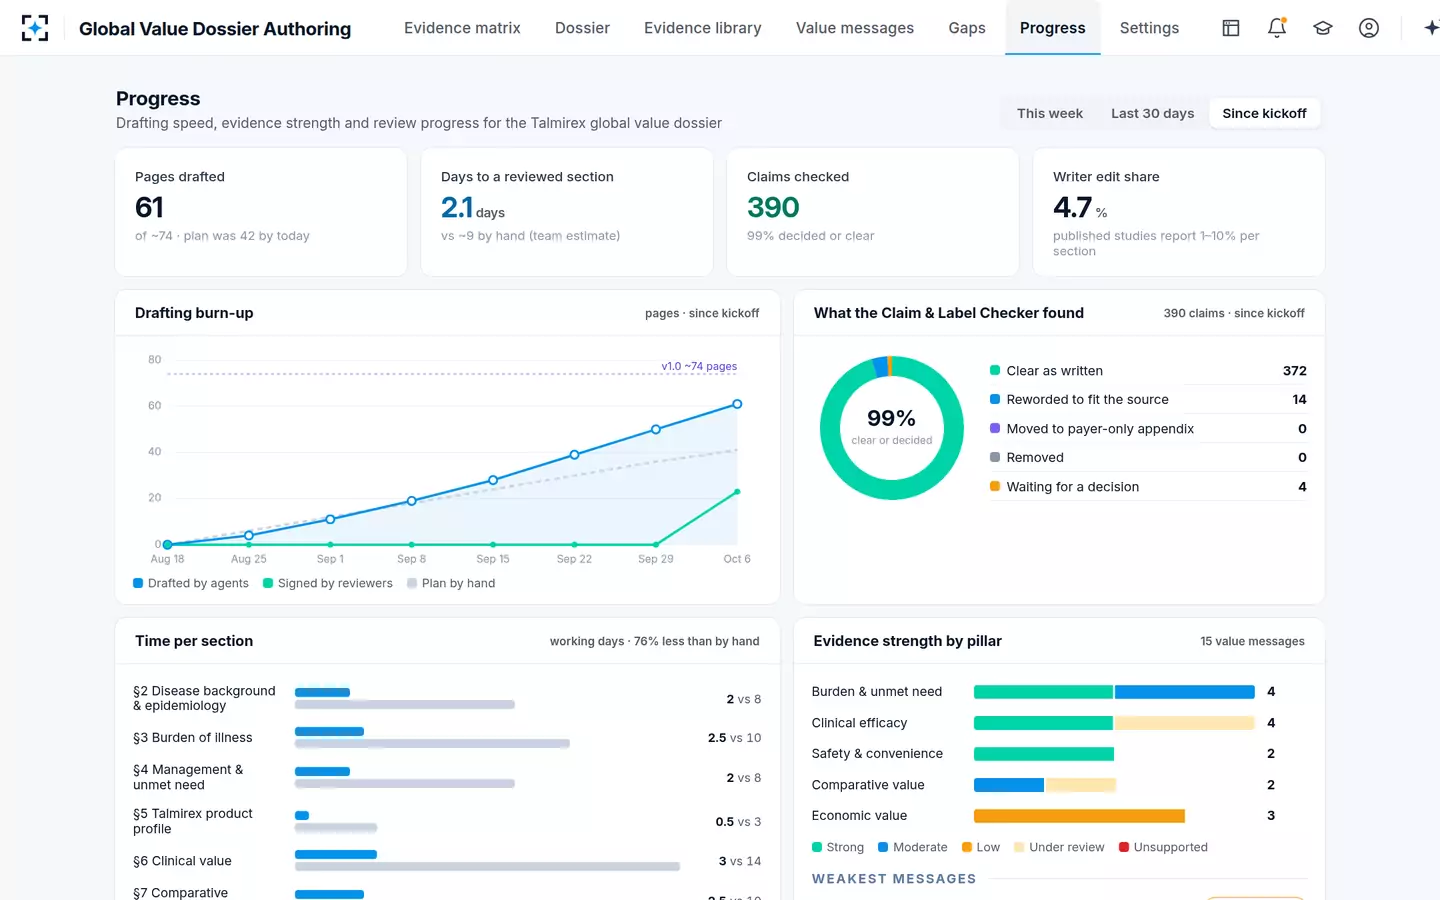Click the Oct 6 agents data point
Viewport: 1440px width, 900px height.
[737, 404]
